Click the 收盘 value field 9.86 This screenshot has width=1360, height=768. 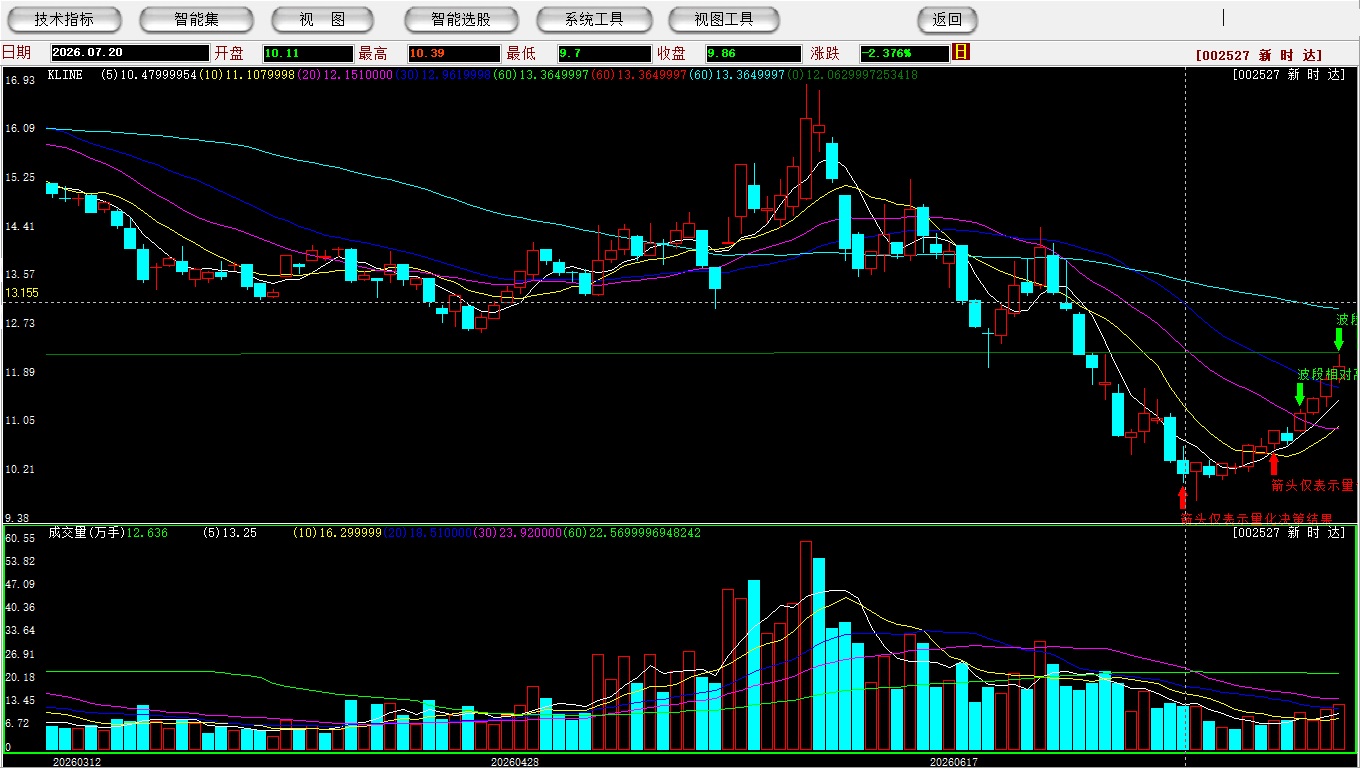pos(753,53)
